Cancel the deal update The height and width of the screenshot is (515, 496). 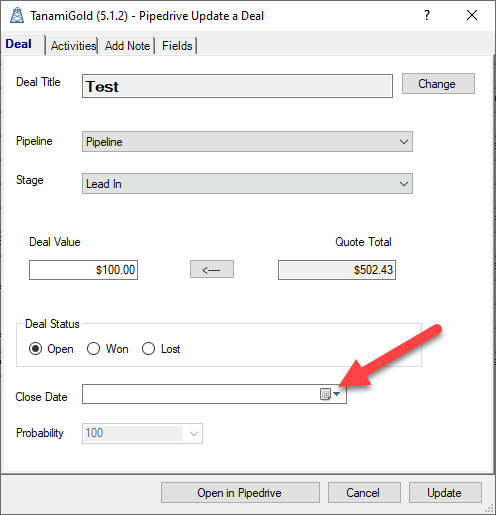(364, 492)
